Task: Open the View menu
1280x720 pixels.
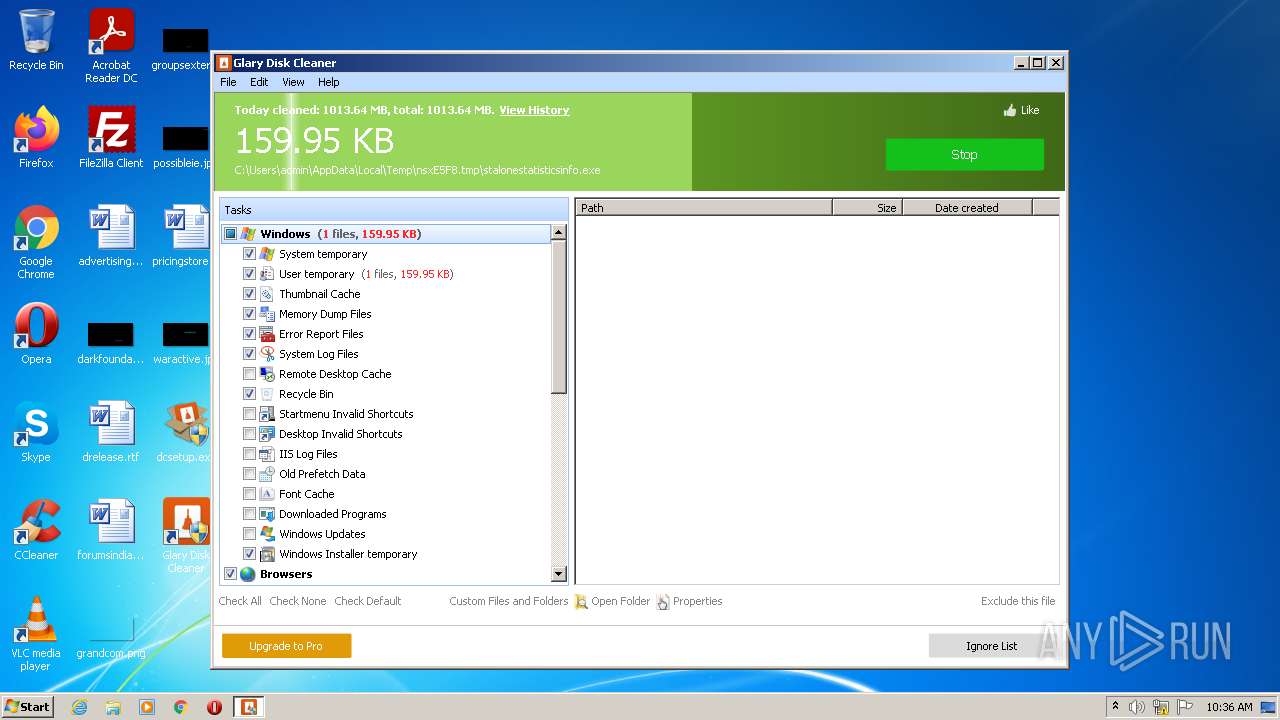Action: [293, 82]
